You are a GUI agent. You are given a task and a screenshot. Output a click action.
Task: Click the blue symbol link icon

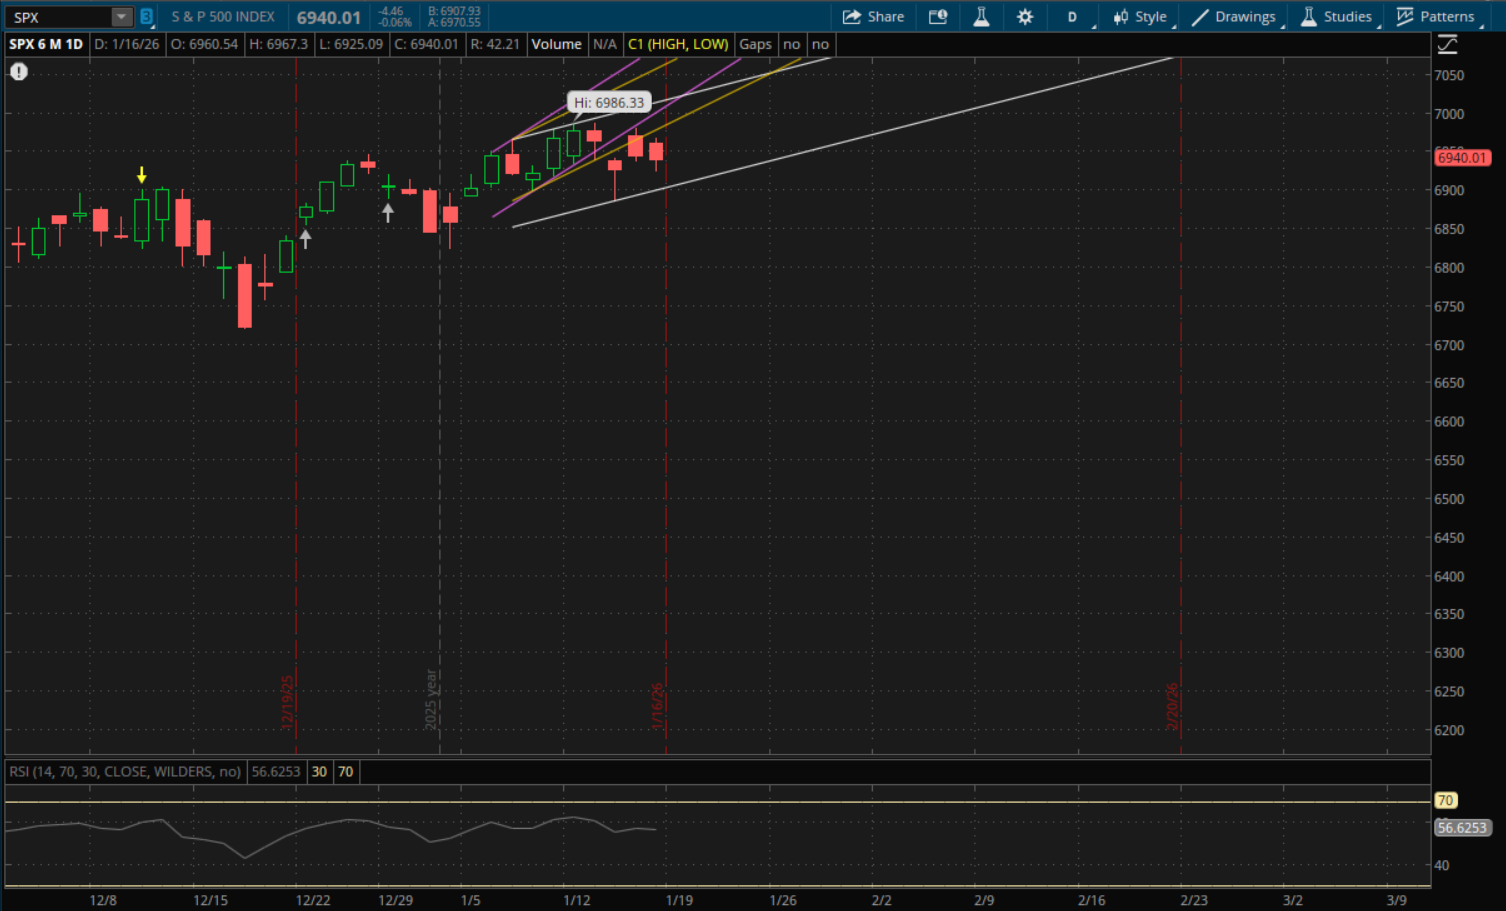pos(146,17)
